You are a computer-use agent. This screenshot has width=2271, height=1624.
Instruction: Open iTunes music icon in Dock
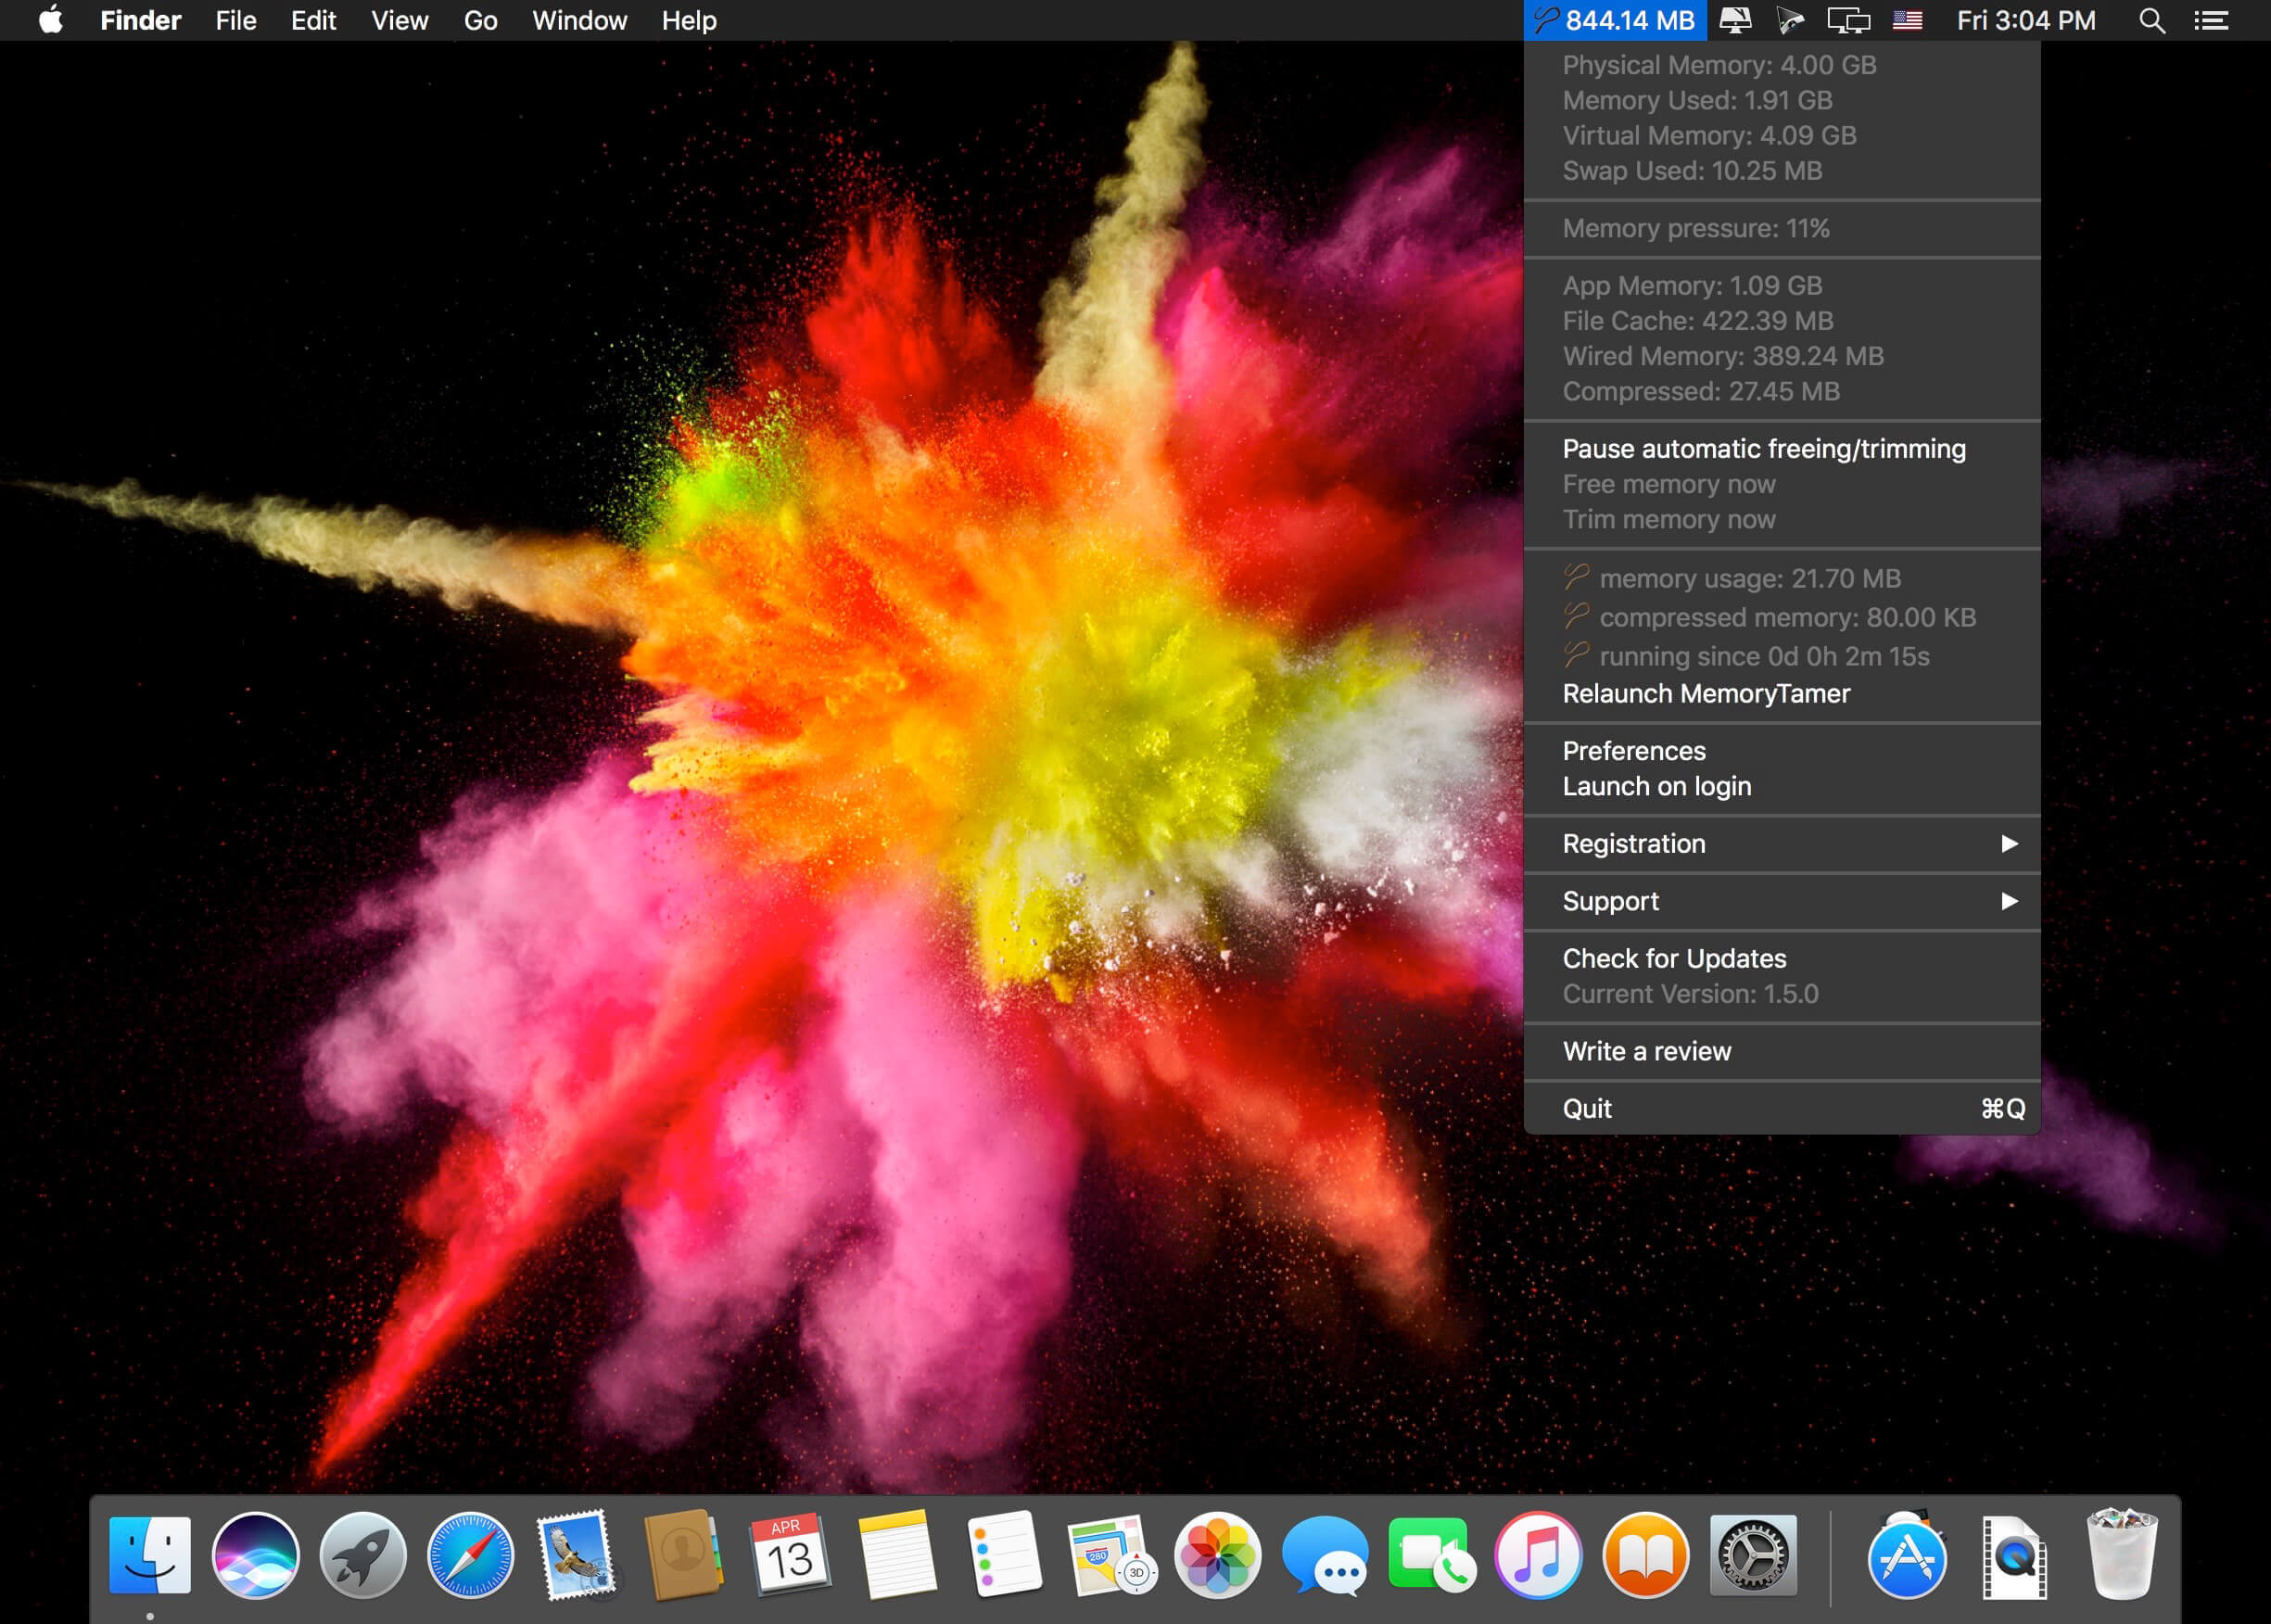tap(1538, 1555)
